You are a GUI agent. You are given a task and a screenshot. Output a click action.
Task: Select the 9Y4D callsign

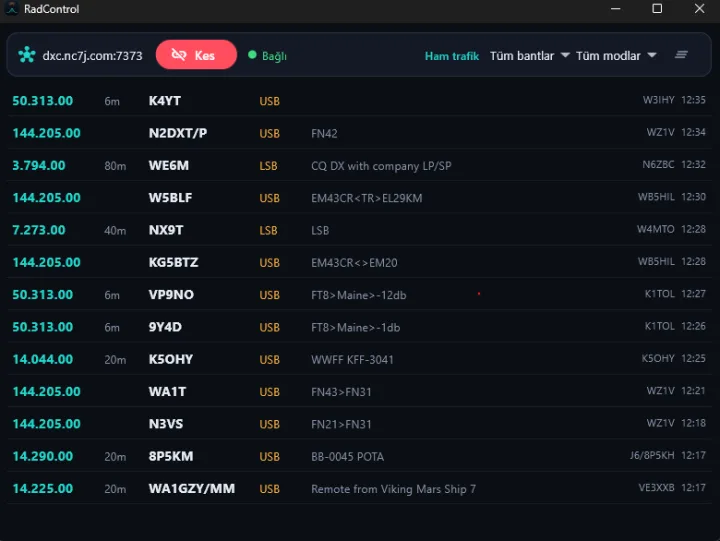point(165,327)
